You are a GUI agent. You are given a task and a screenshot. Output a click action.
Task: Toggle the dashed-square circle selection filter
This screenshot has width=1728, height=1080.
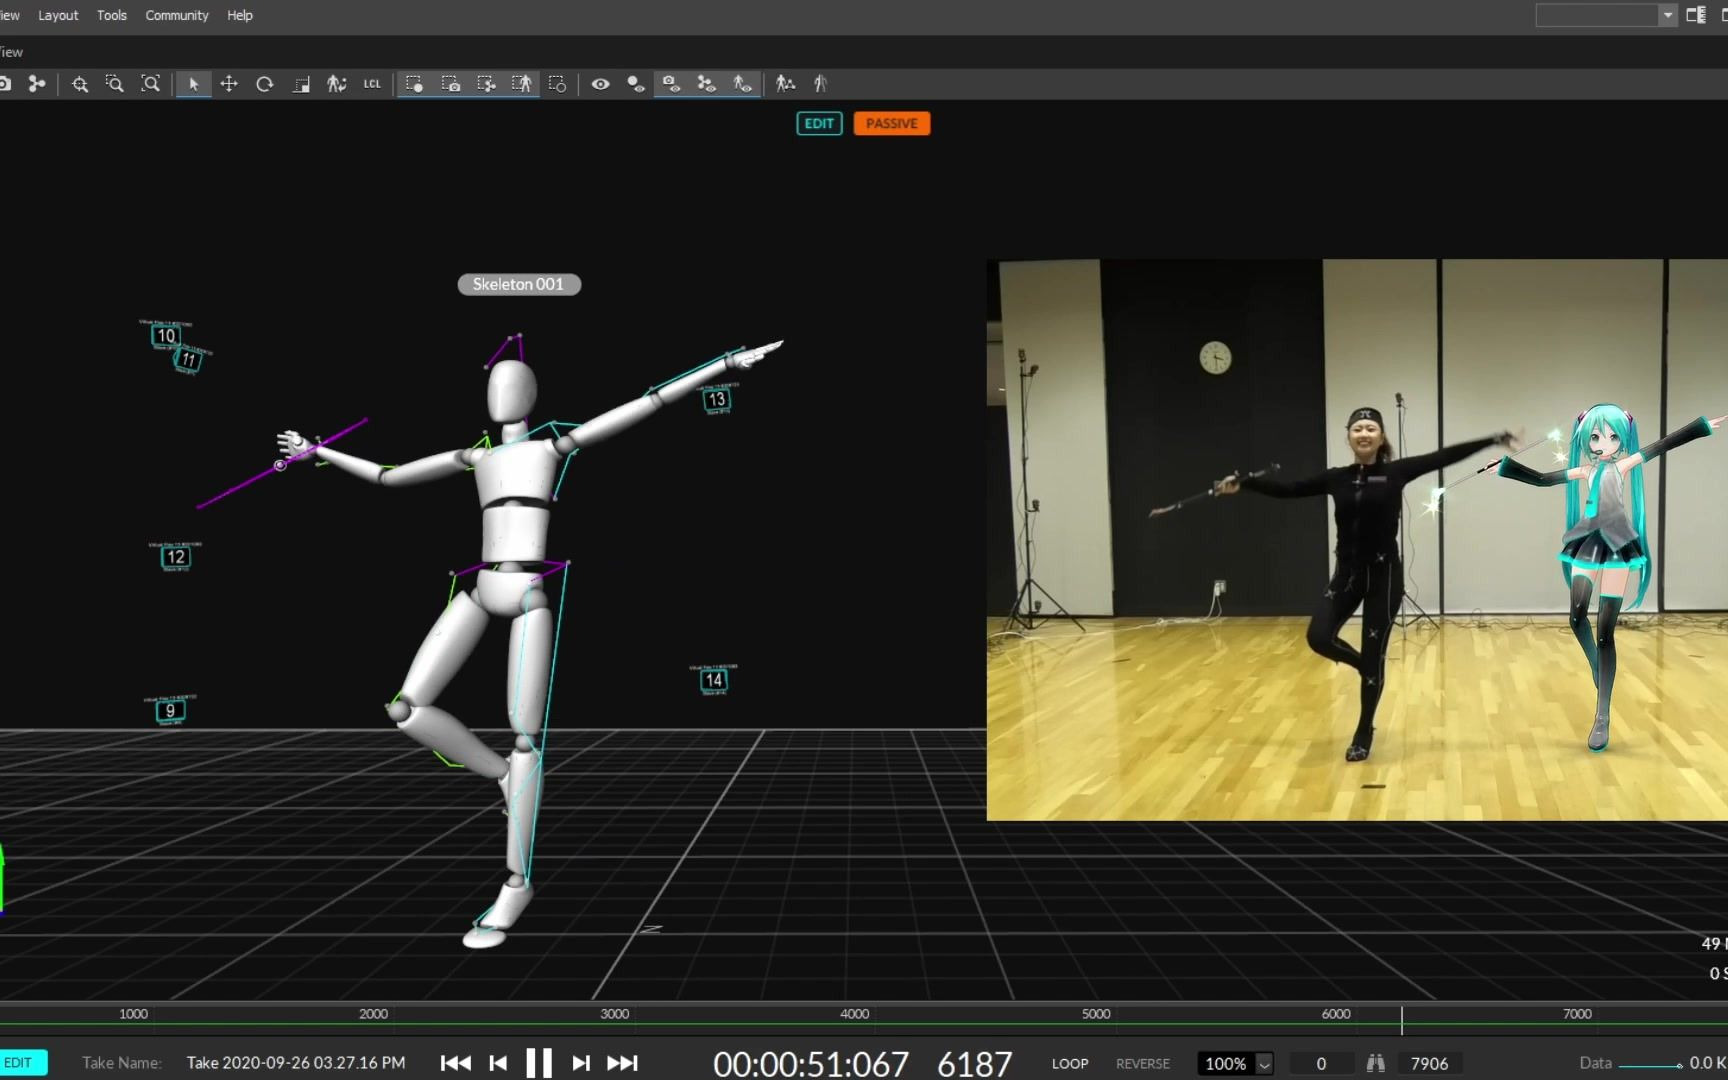coord(558,84)
